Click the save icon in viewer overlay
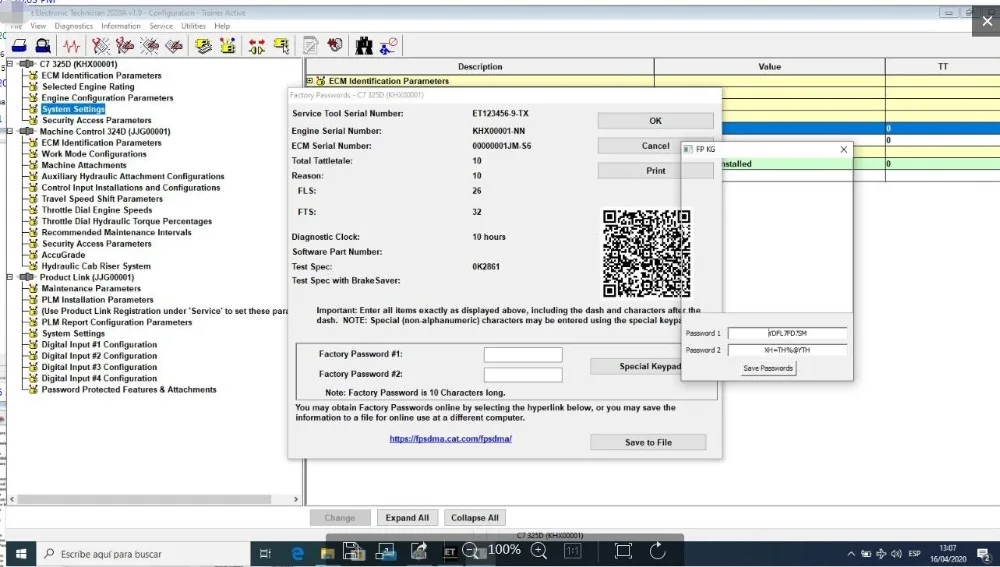The width and height of the screenshot is (1000, 567). point(353,551)
